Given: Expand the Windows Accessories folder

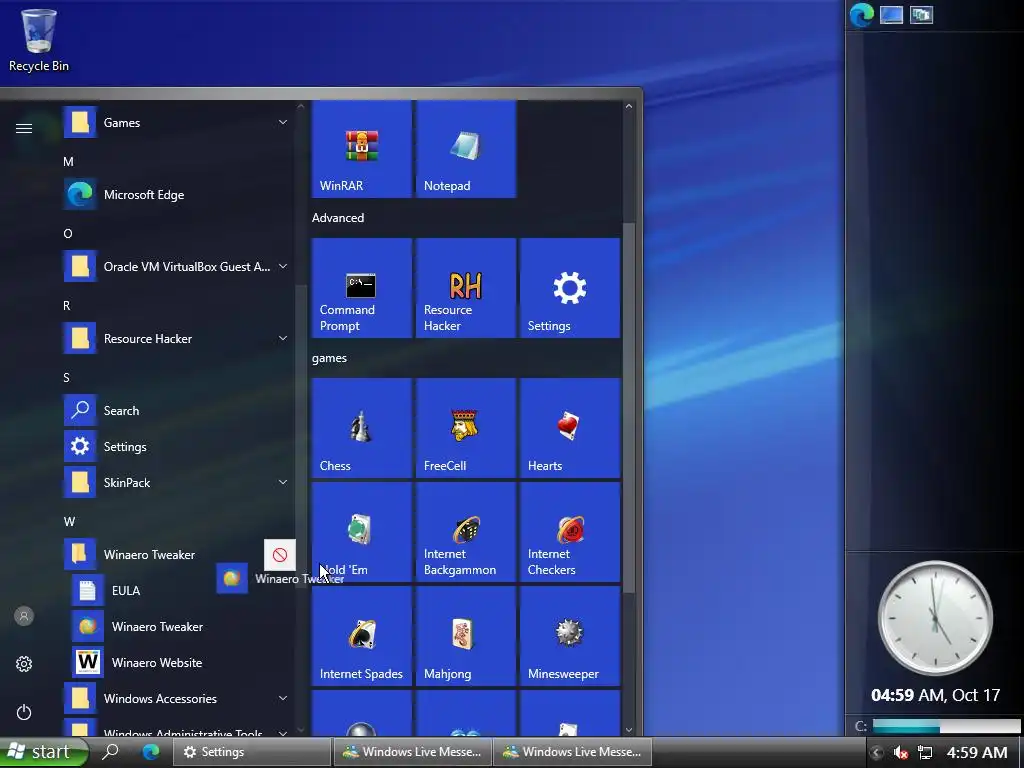Looking at the screenshot, I should tap(176, 698).
